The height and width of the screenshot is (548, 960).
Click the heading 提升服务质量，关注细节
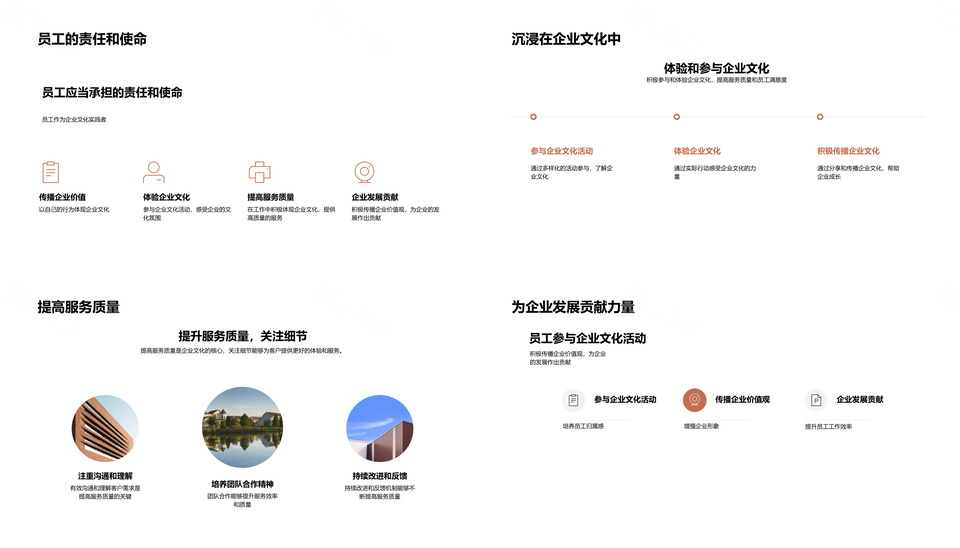pyautogui.click(x=242, y=336)
